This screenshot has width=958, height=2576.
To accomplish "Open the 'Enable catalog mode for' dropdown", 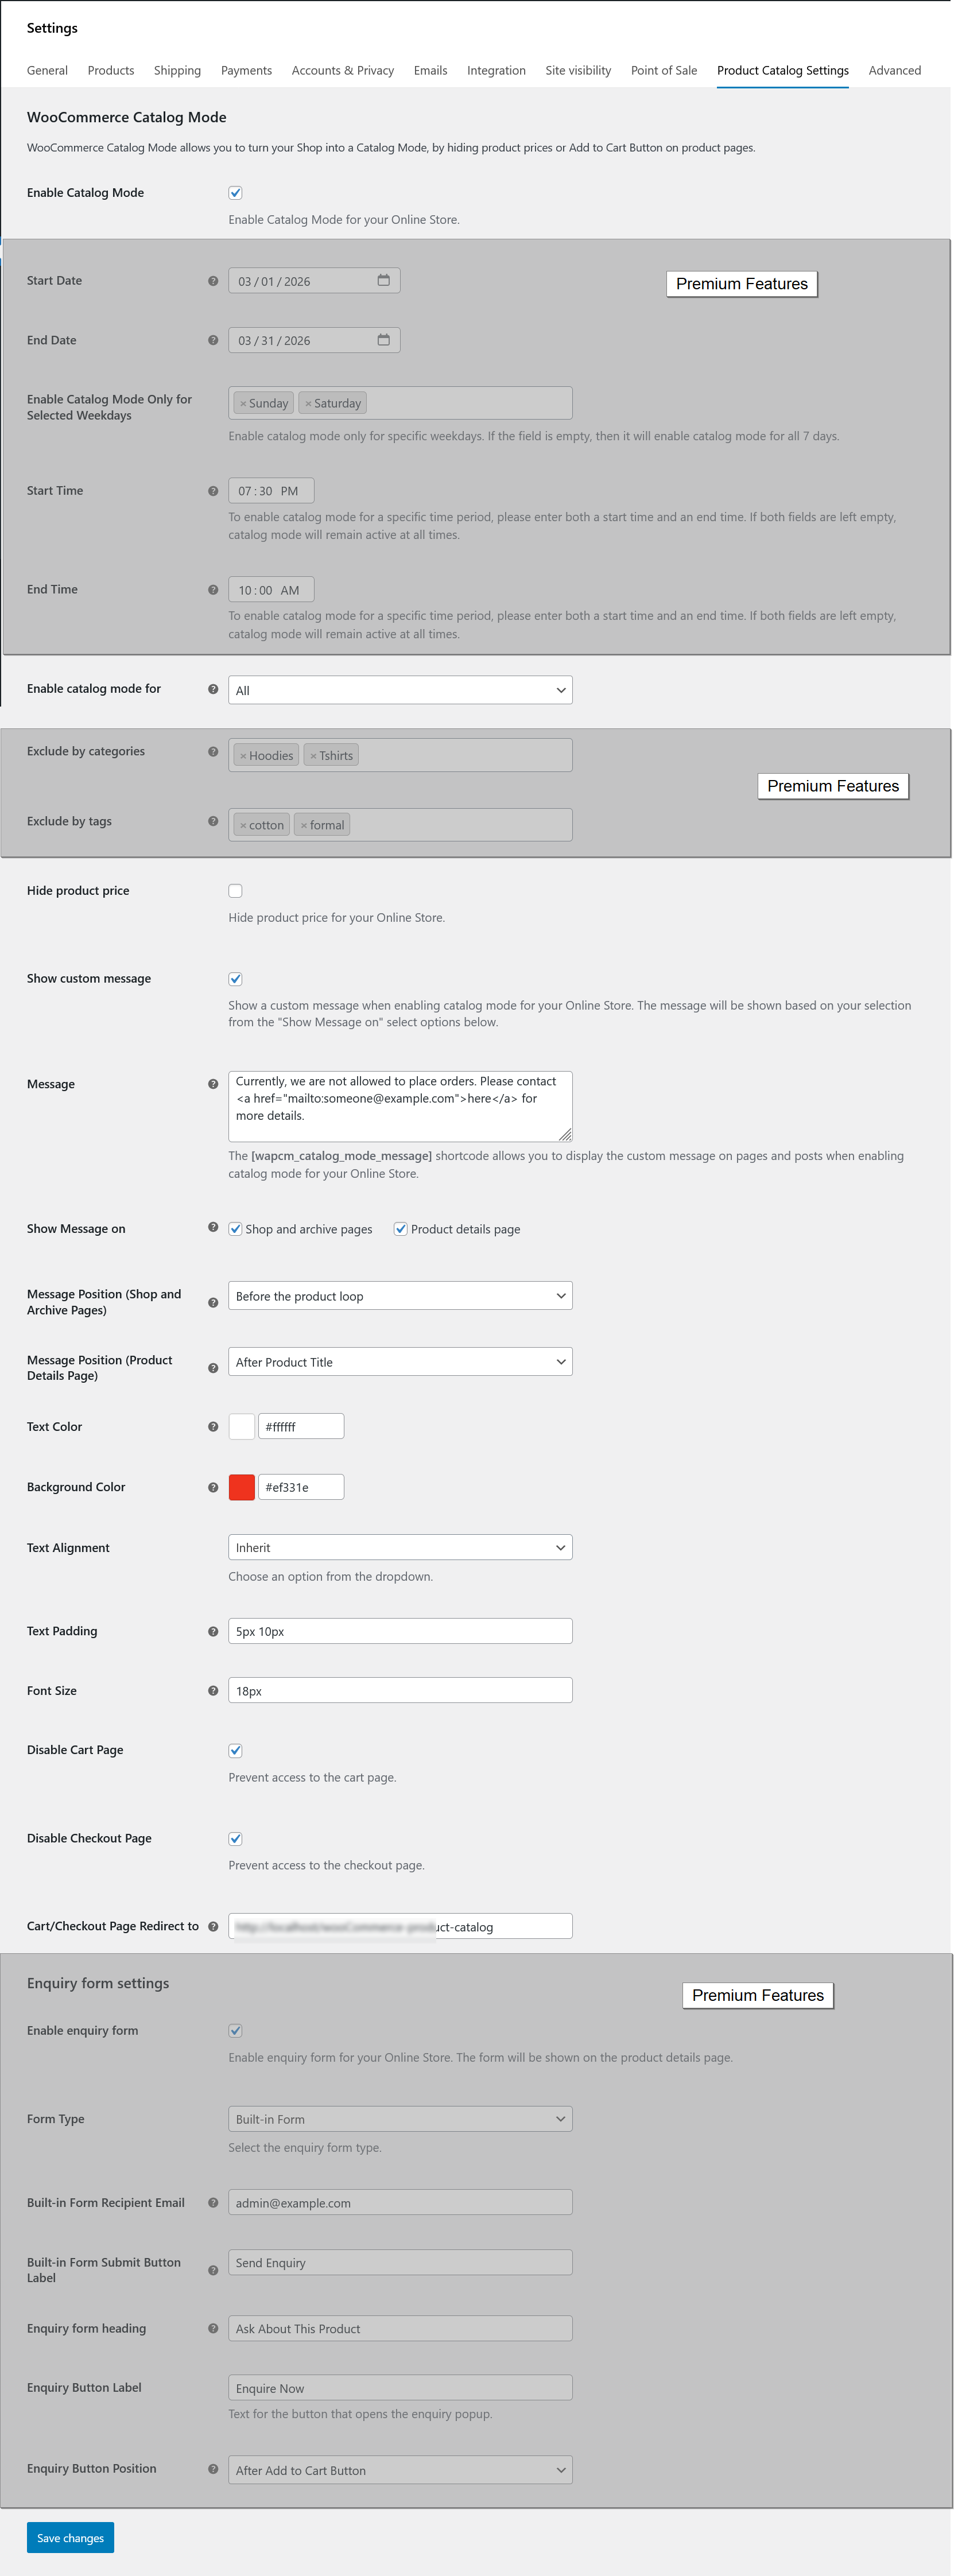I will point(400,690).
